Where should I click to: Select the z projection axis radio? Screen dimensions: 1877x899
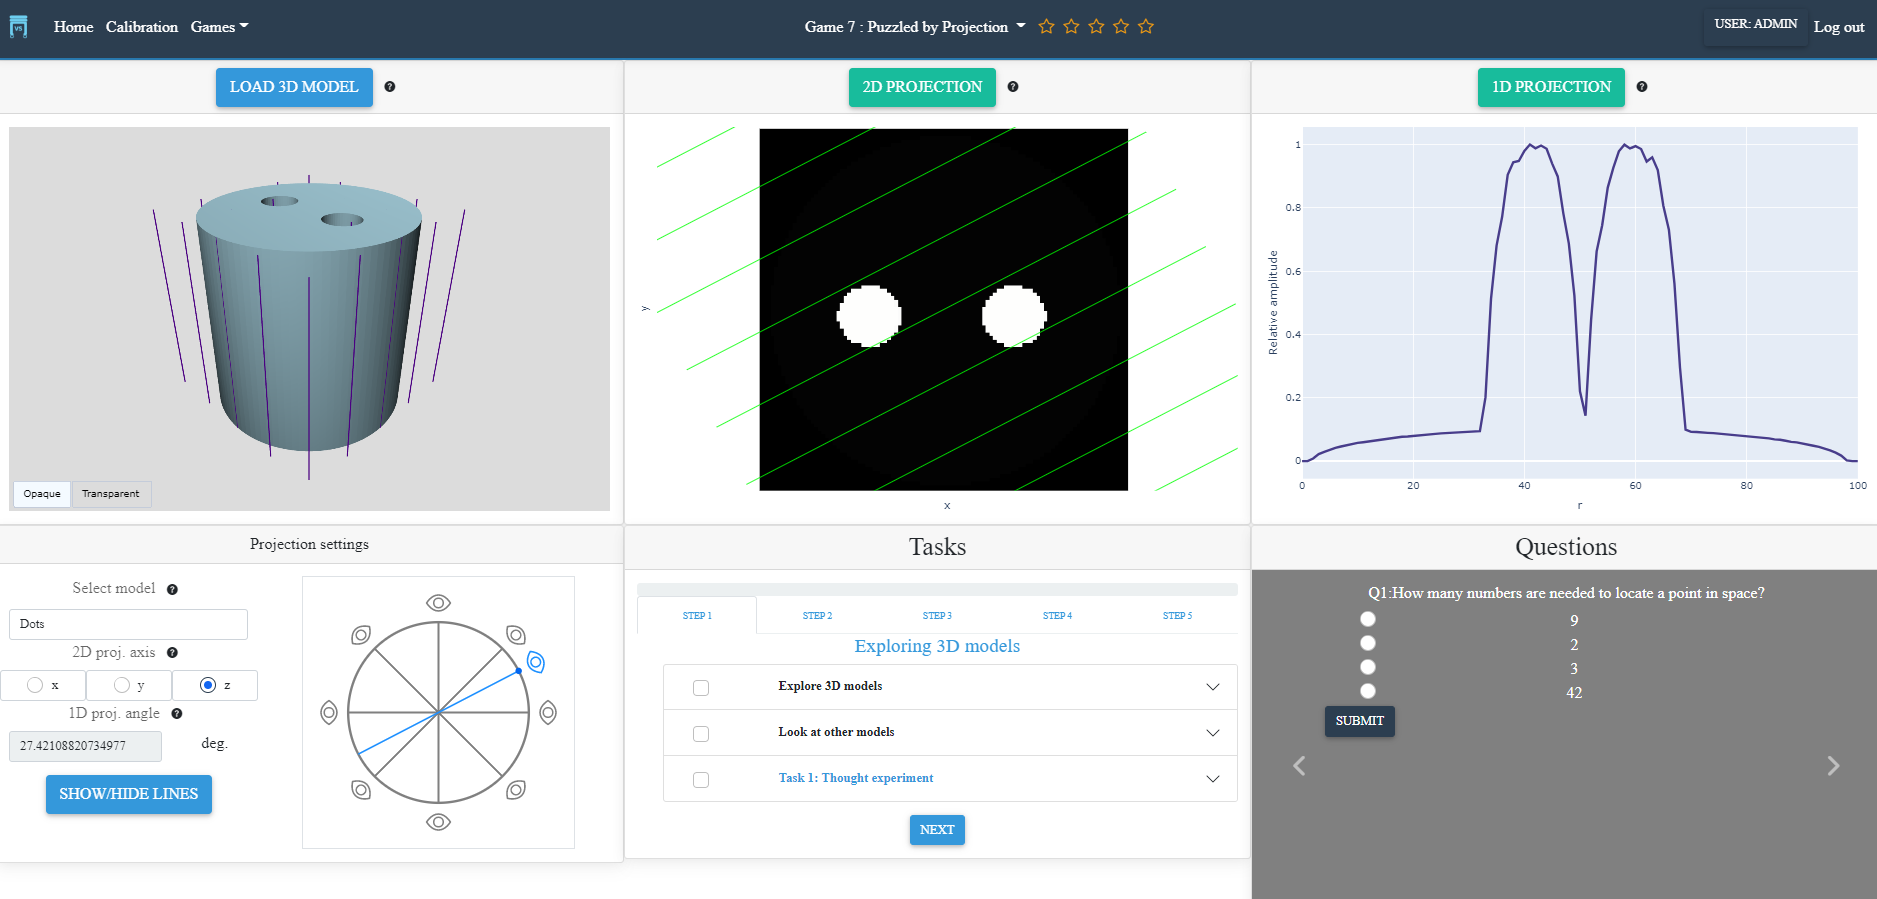(208, 685)
